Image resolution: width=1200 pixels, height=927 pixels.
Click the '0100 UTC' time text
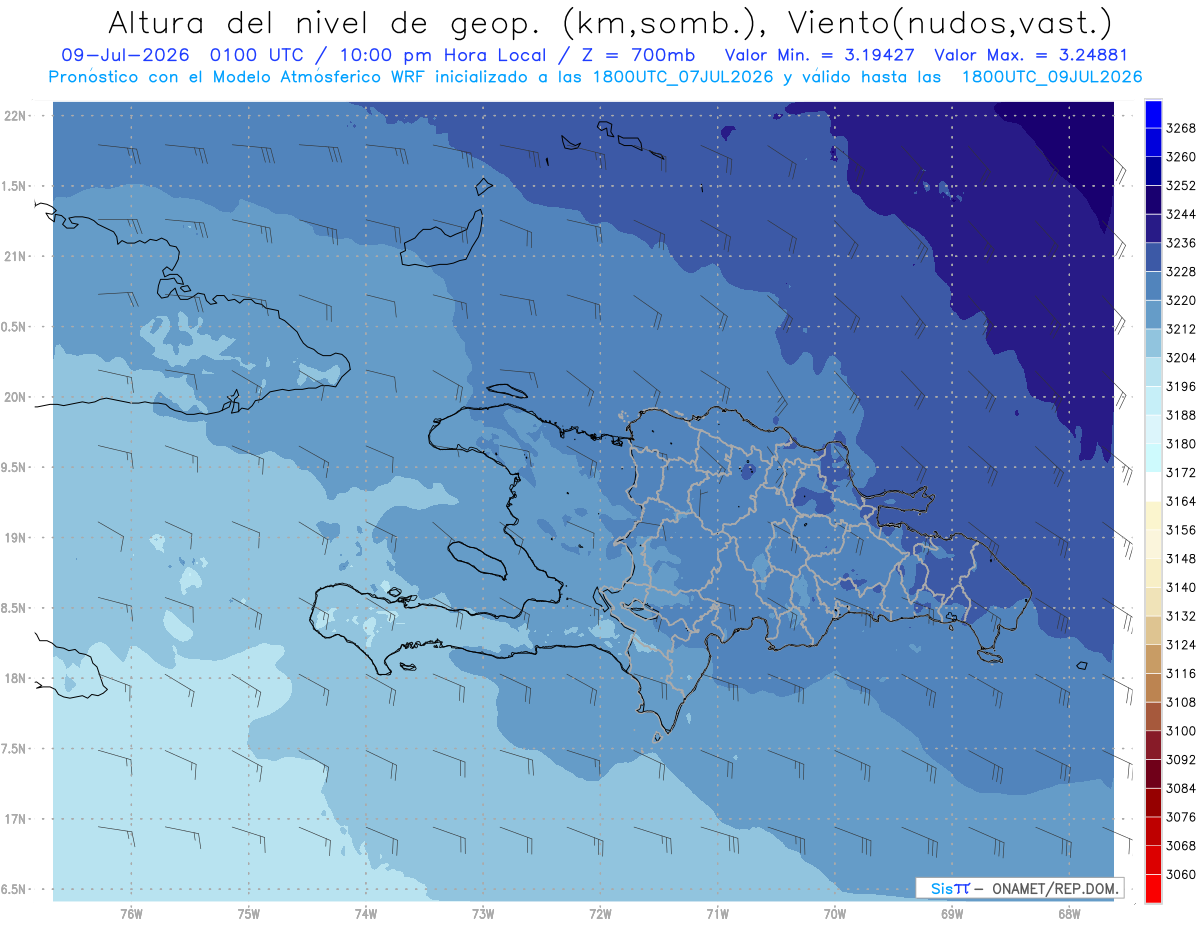point(261,56)
